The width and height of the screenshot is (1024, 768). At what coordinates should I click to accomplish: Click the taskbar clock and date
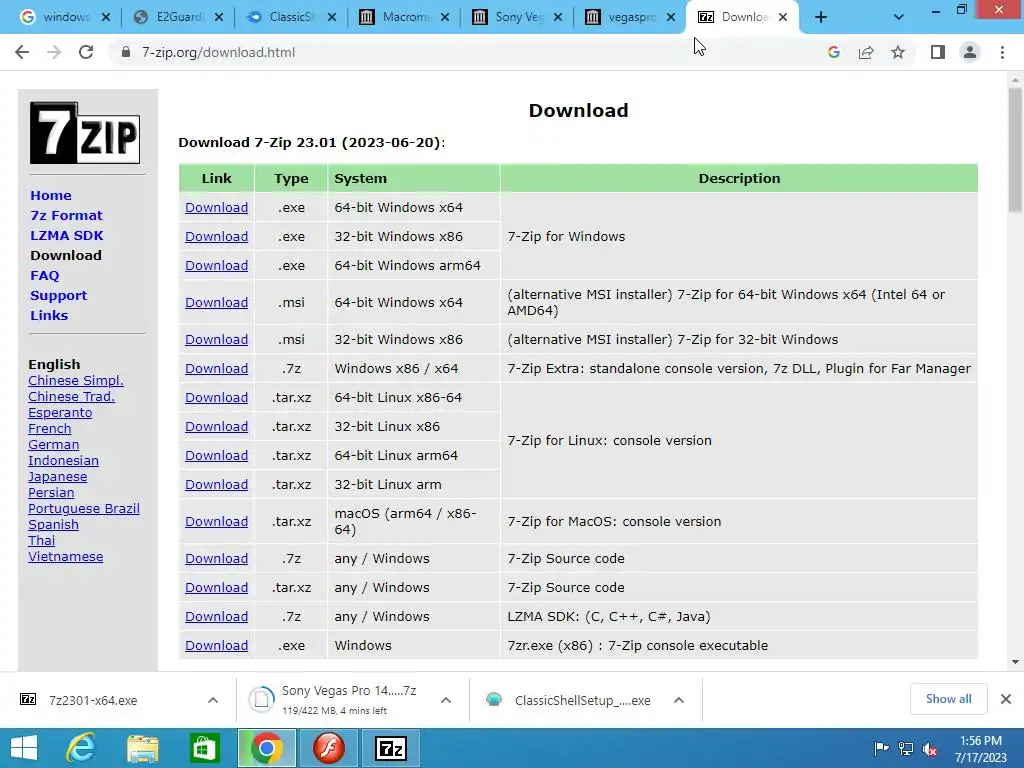click(981, 749)
